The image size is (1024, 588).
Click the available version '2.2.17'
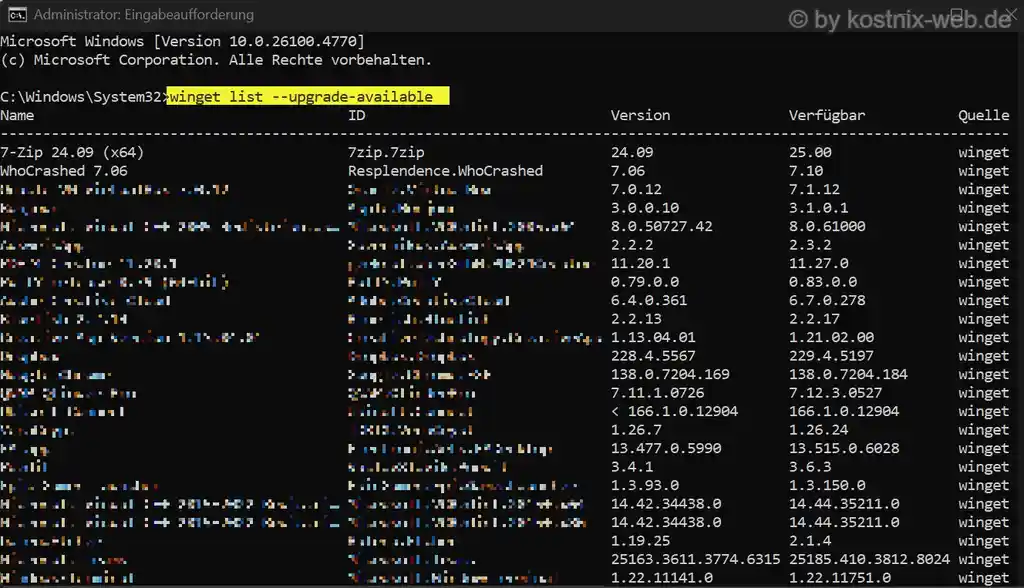tap(814, 319)
